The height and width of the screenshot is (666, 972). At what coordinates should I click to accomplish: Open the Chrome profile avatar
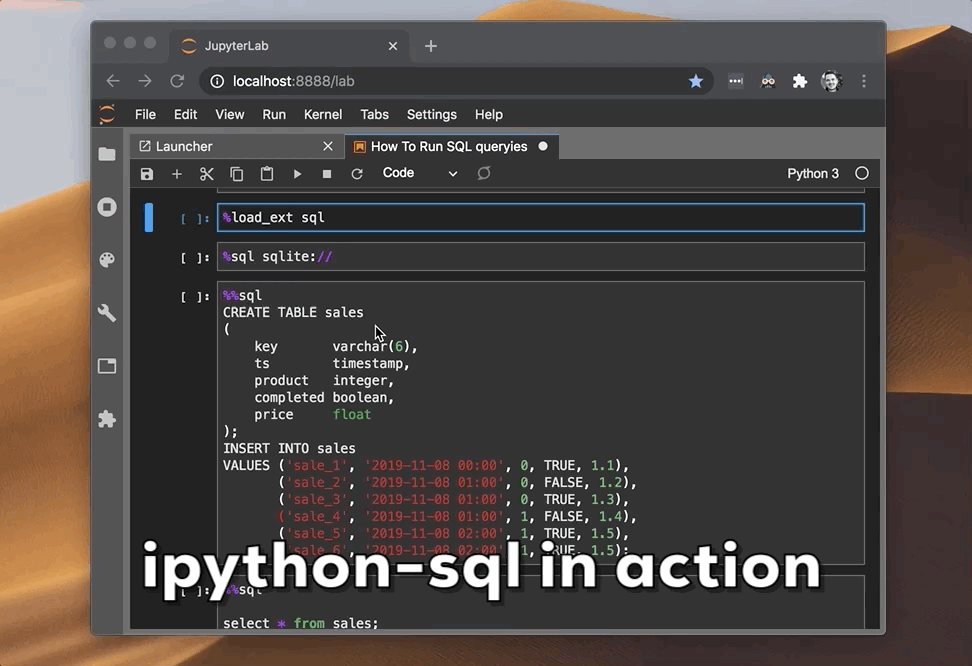click(x=831, y=81)
